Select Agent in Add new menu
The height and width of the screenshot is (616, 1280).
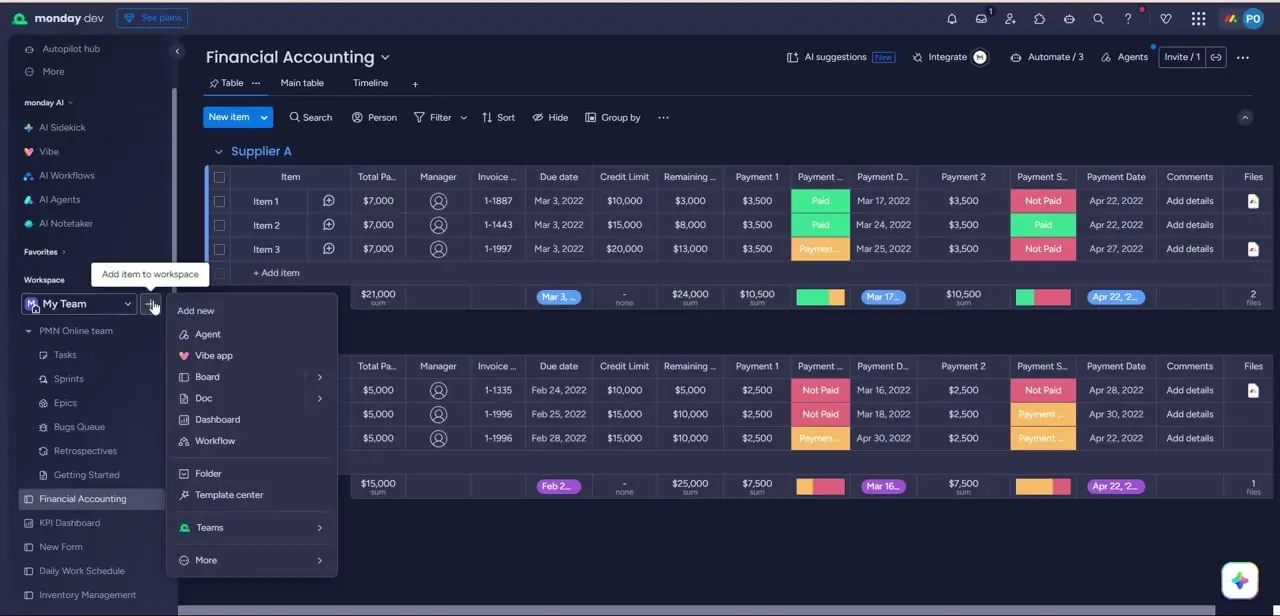pos(251,334)
